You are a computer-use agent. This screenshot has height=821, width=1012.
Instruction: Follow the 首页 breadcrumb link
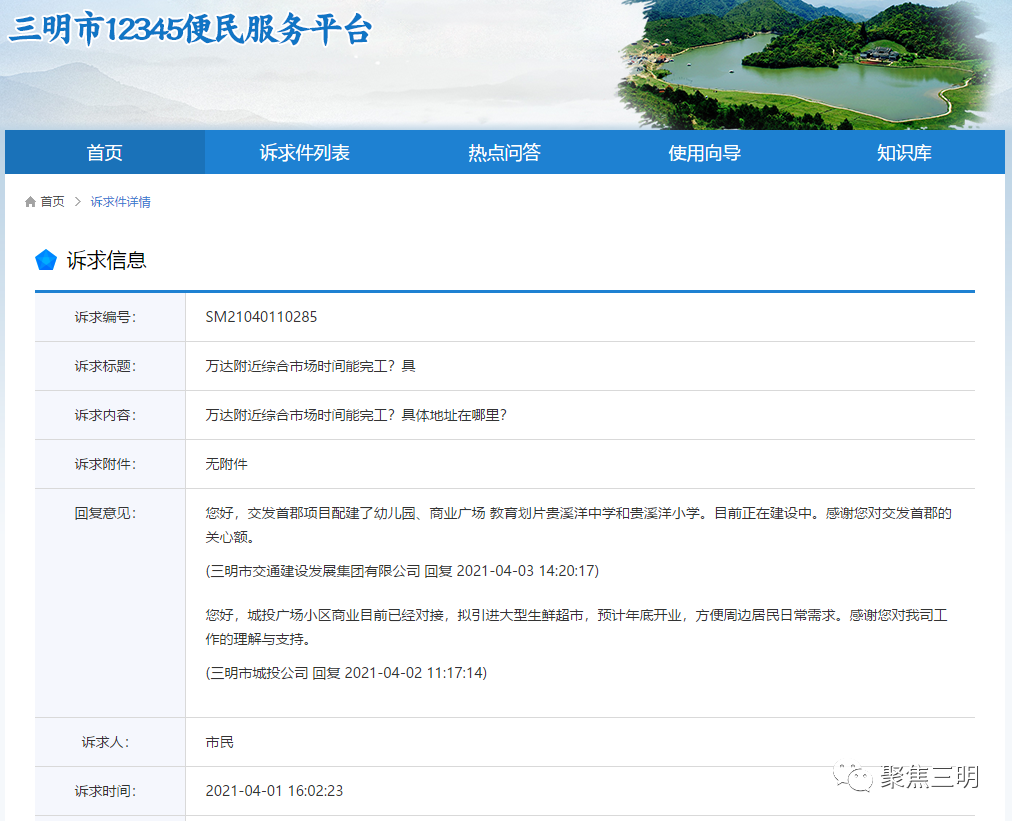click(x=52, y=202)
